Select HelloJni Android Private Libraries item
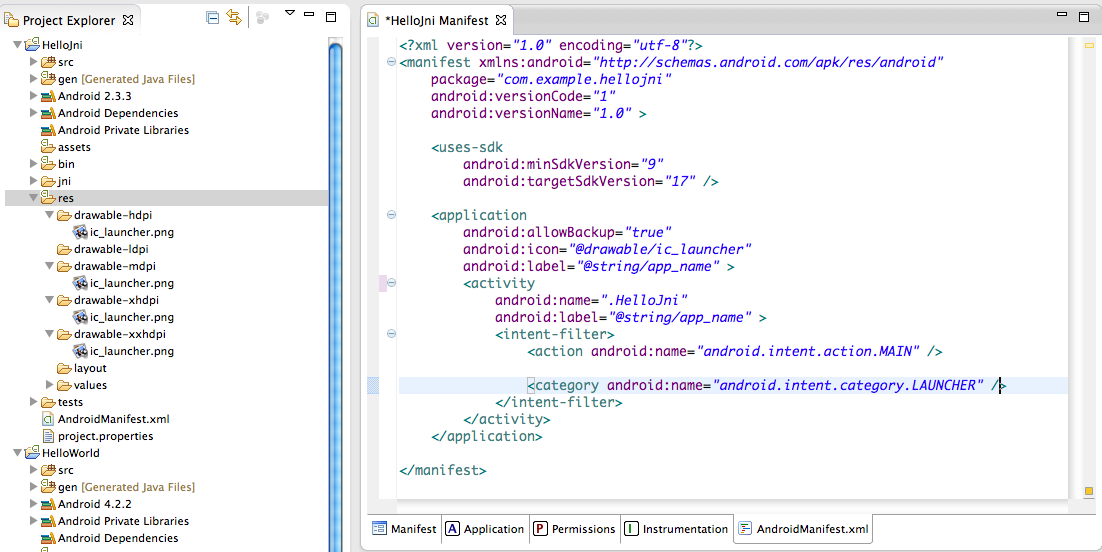Viewport: 1102px width, 552px height. pos(123,130)
